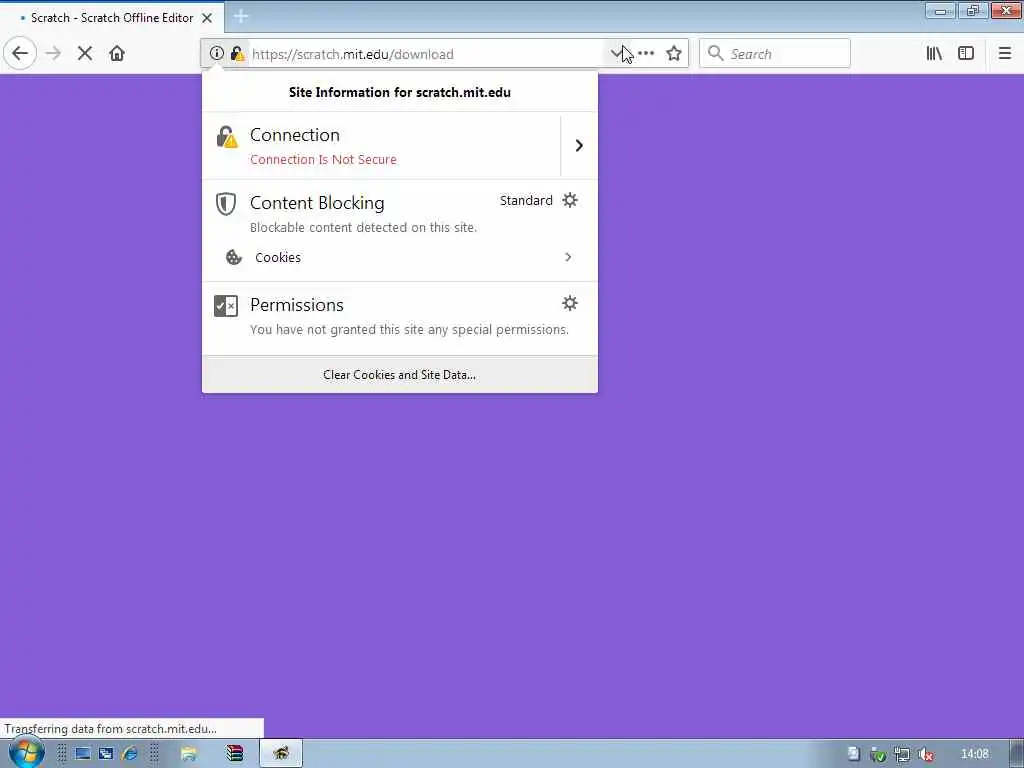The width and height of the screenshot is (1024, 768).
Task: Expand the Cookies row chevron
Action: [x=568, y=257]
